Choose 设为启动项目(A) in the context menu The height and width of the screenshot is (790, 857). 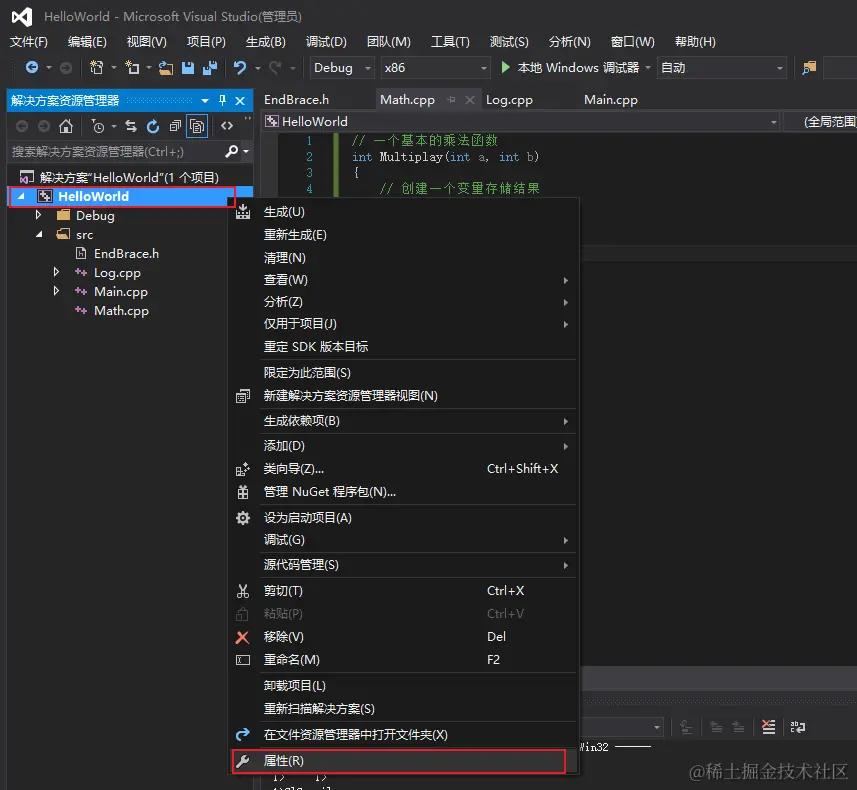[403, 518]
